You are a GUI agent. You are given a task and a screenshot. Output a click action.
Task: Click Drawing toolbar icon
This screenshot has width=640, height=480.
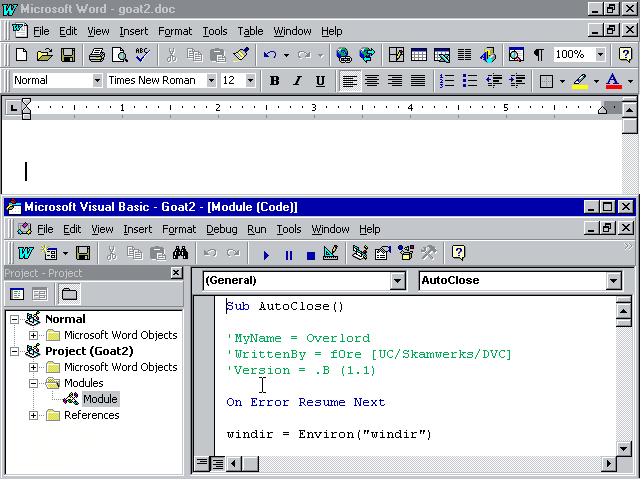coord(488,55)
